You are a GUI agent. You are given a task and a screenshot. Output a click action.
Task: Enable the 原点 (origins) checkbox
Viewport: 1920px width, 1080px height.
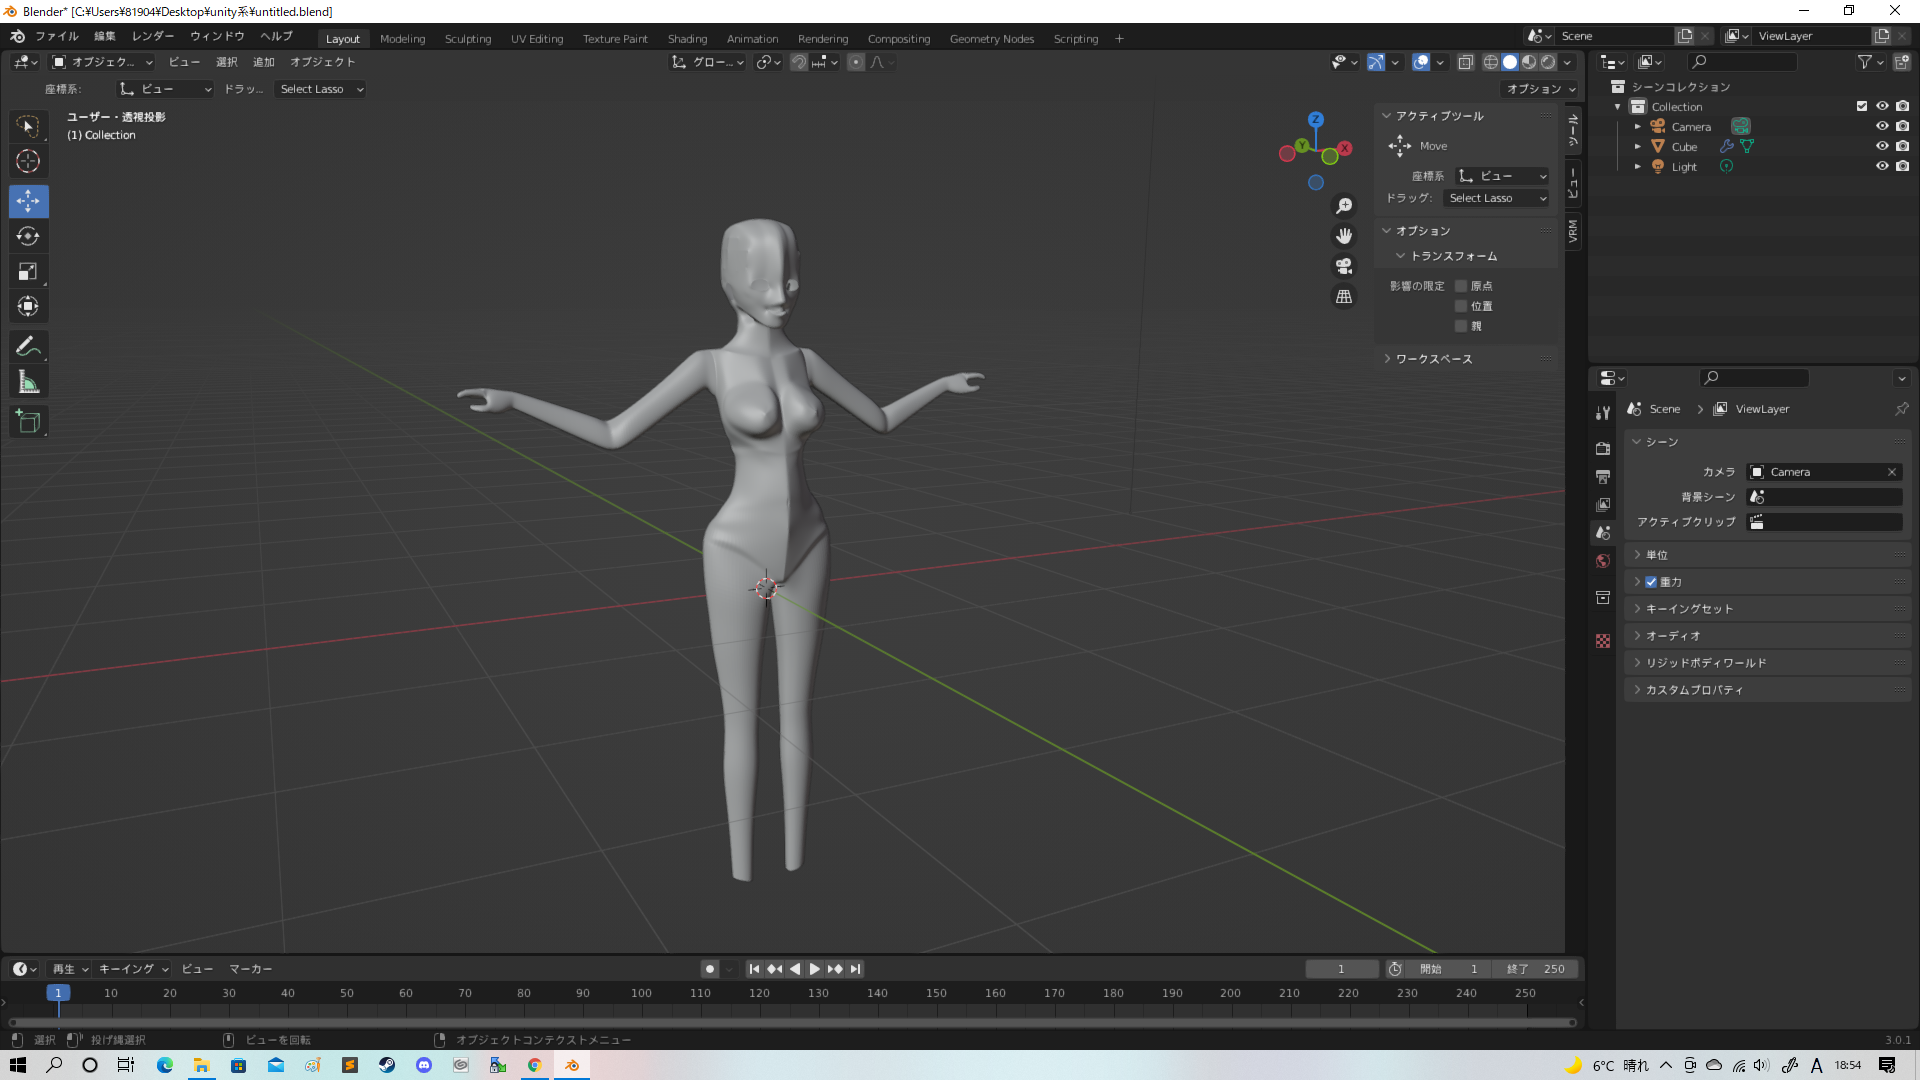click(x=1461, y=286)
